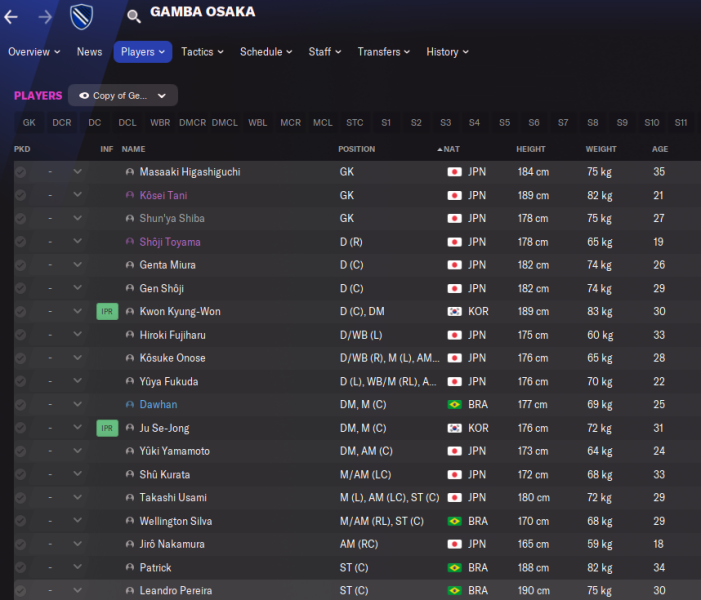Screen dimensions: 701x600
Task: Expand the position chevron for Kōsei Tani
Action: click(x=78, y=195)
